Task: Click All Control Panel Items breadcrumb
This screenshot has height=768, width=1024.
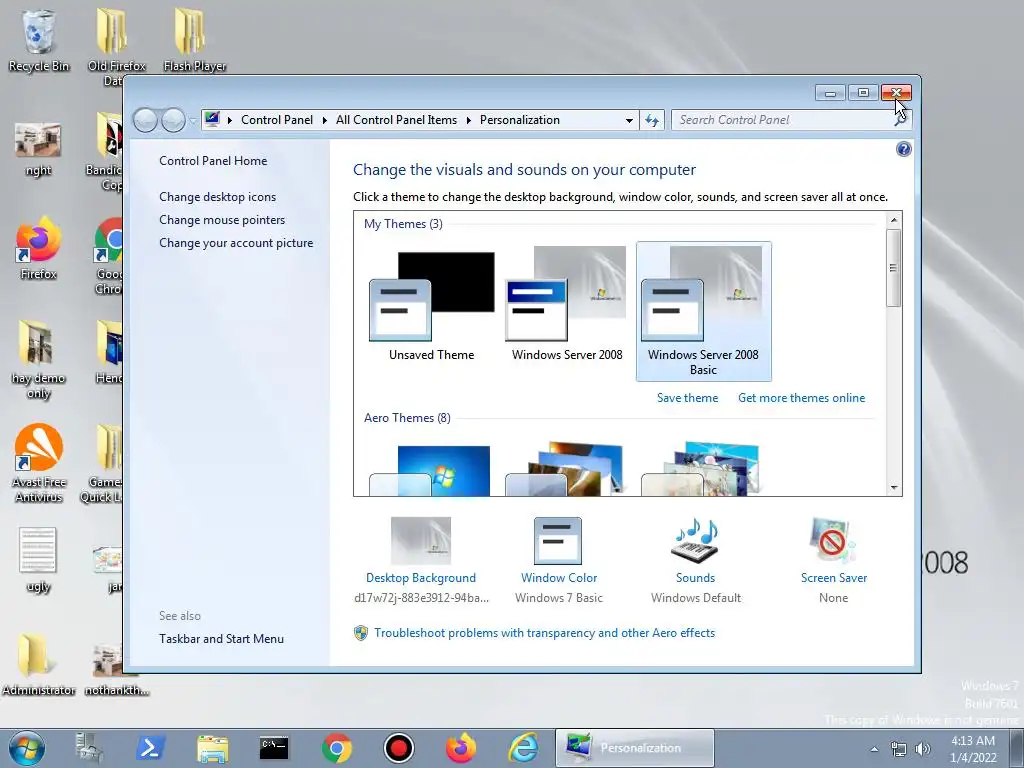Action: (x=396, y=120)
